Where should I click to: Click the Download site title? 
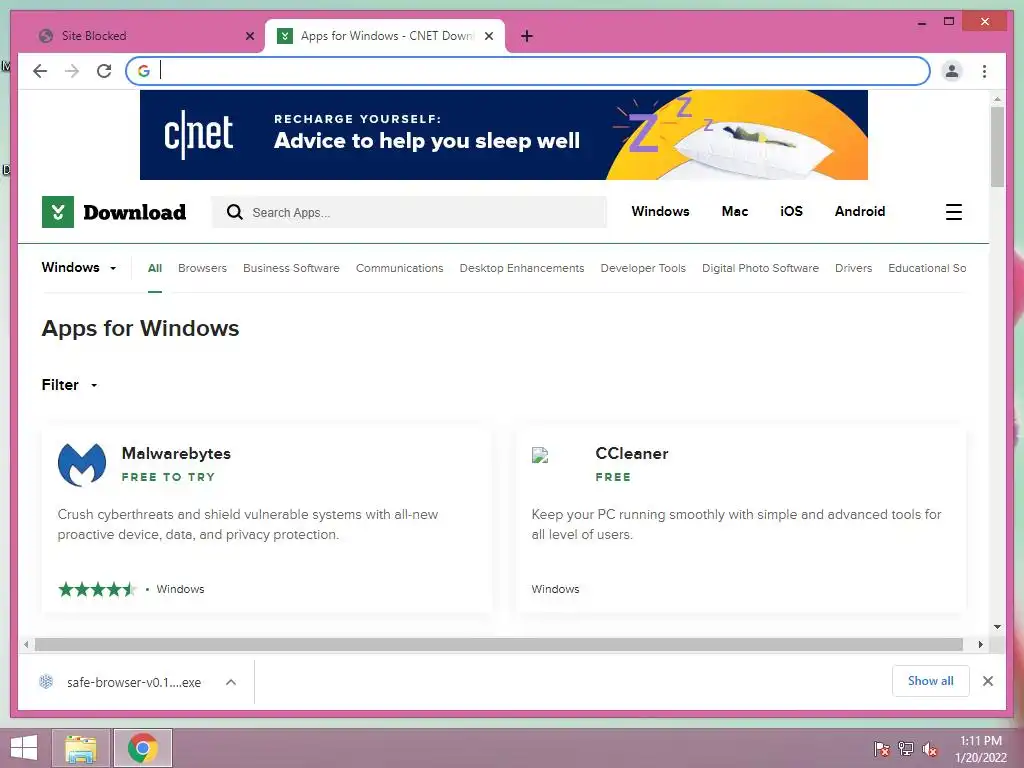tap(135, 212)
